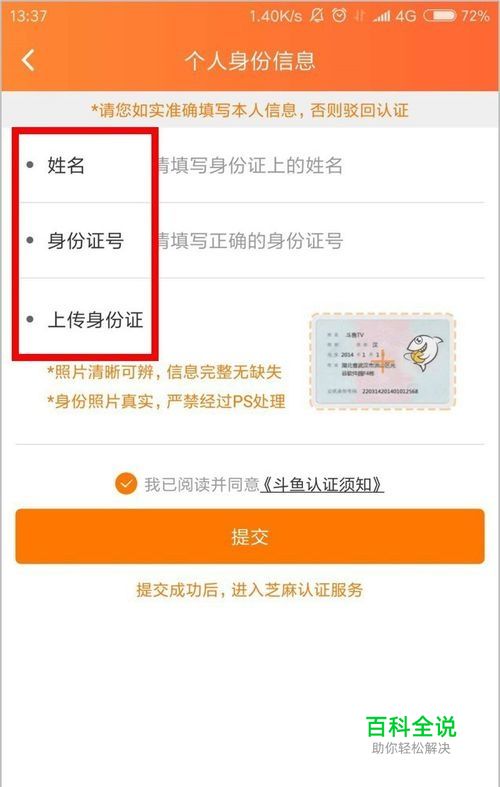Tap the battery icon in status bar
500x787 pixels.
[x=440, y=16]
